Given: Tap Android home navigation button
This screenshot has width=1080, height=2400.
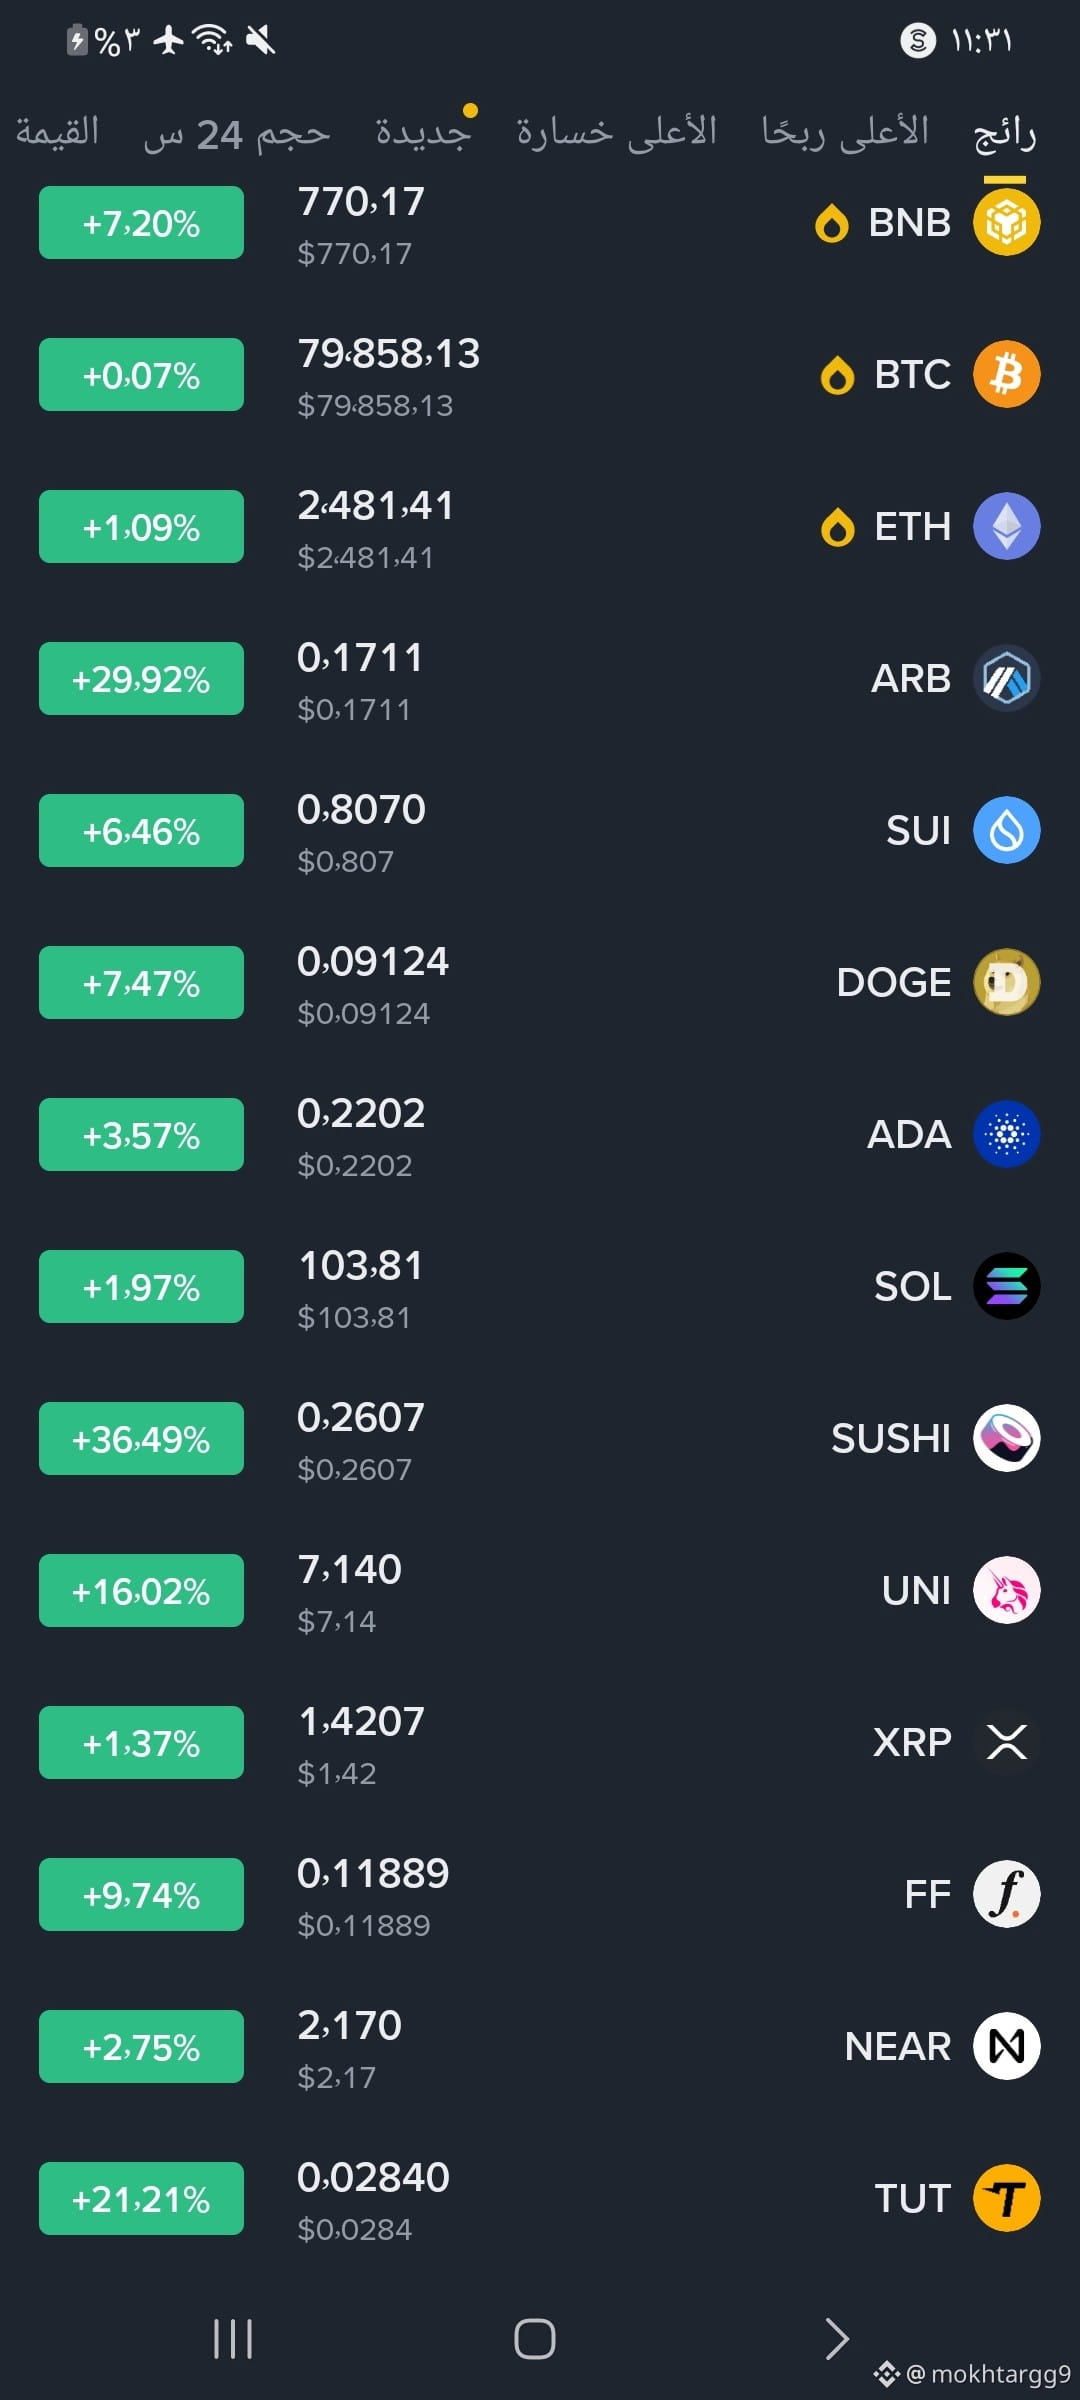Looking at the screenshot, I should [x=535, y=2339].
